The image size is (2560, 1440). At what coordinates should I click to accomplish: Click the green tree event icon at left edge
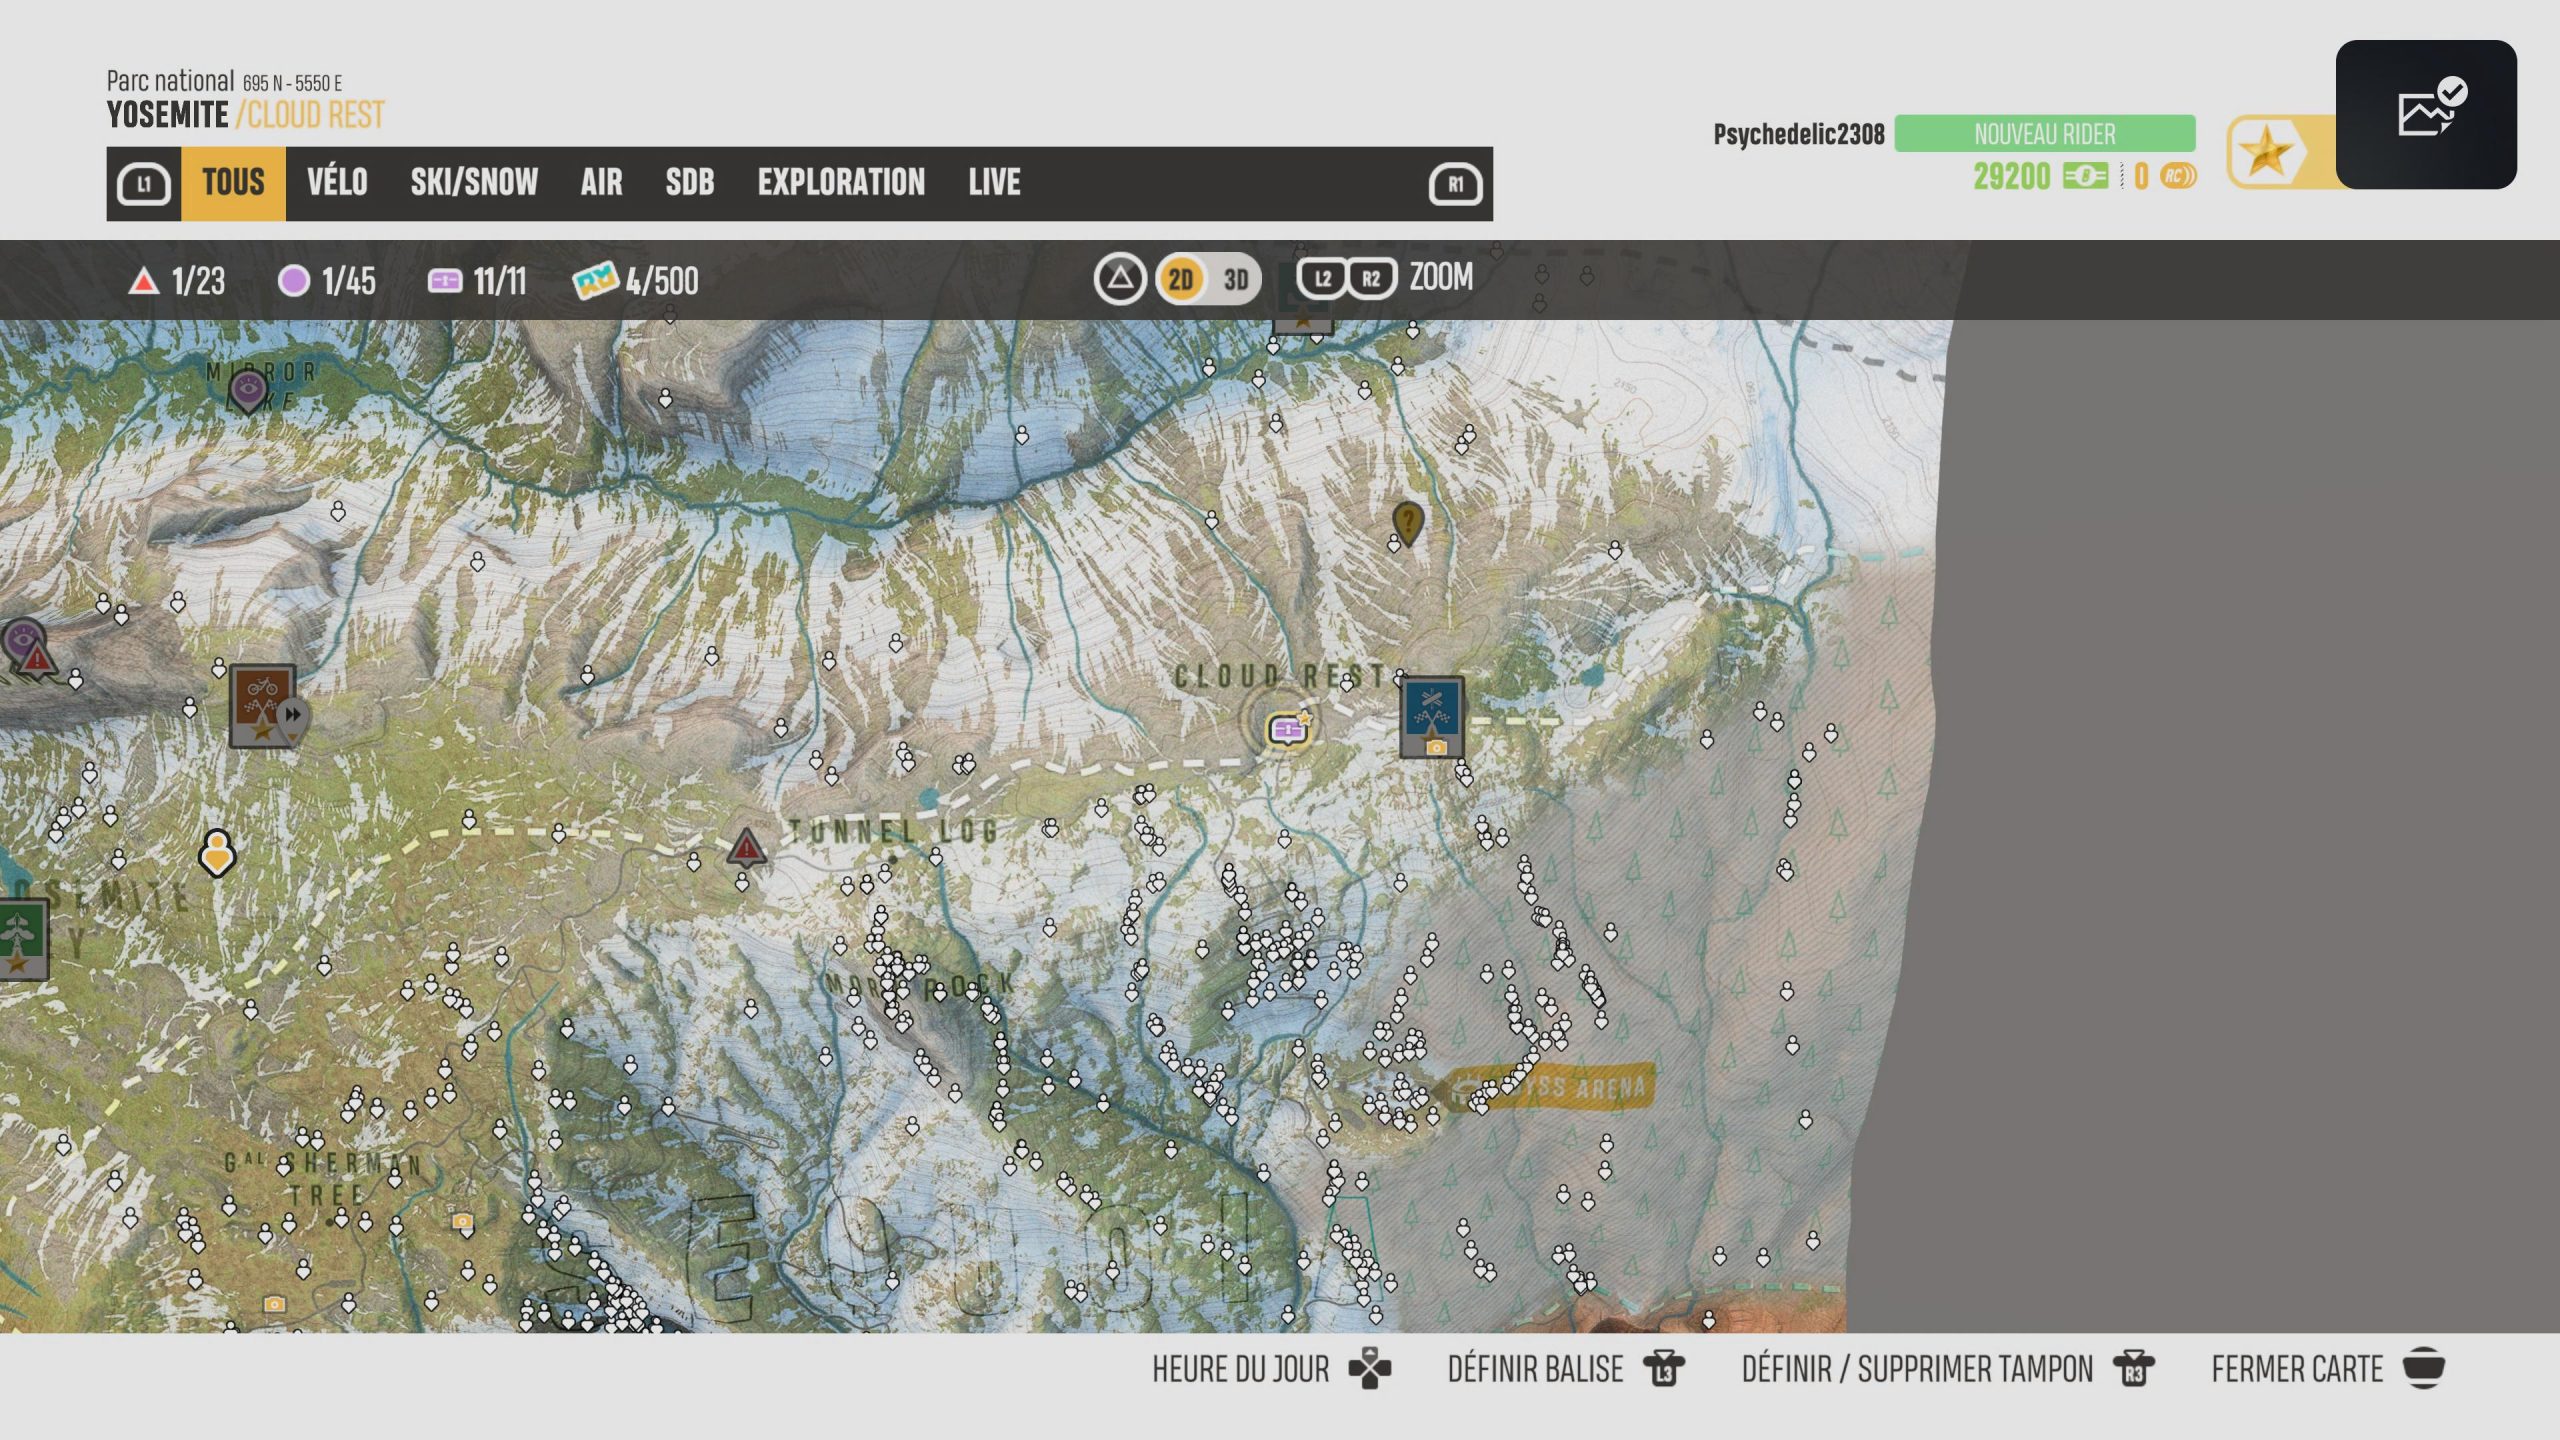(x=22, y=939)
